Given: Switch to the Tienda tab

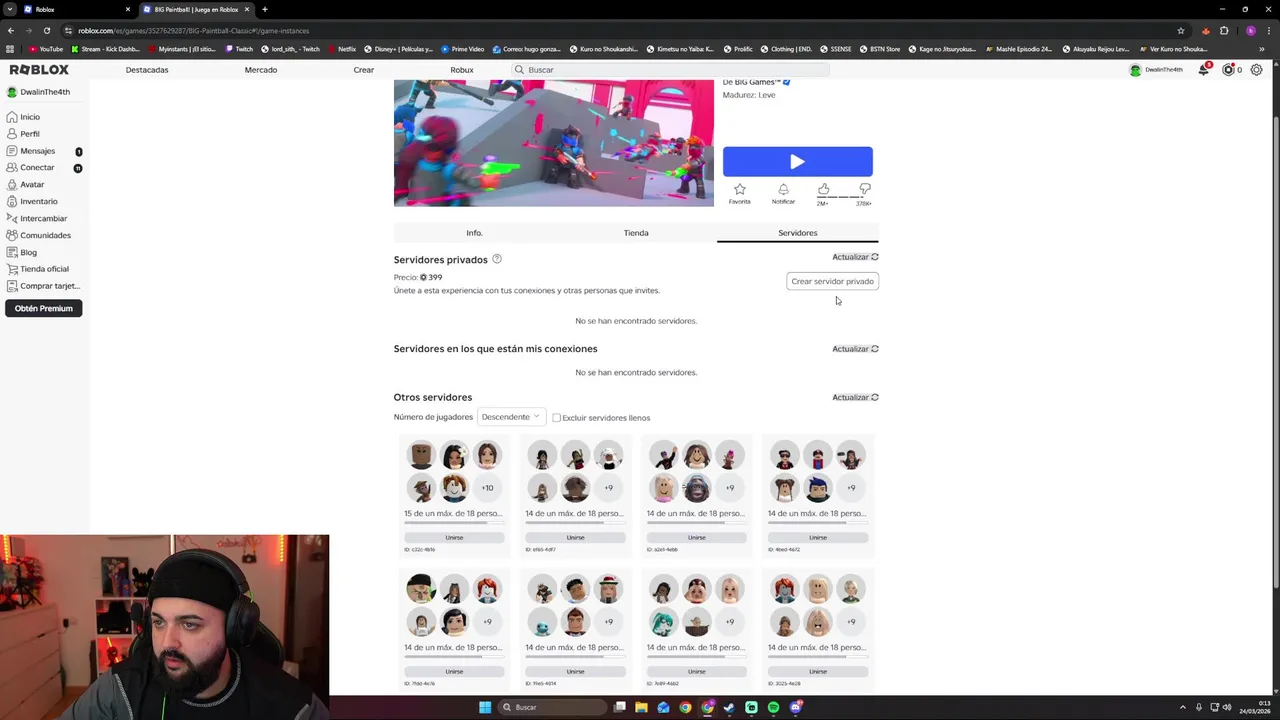Looking at the screenshot, I should (636, 233).
